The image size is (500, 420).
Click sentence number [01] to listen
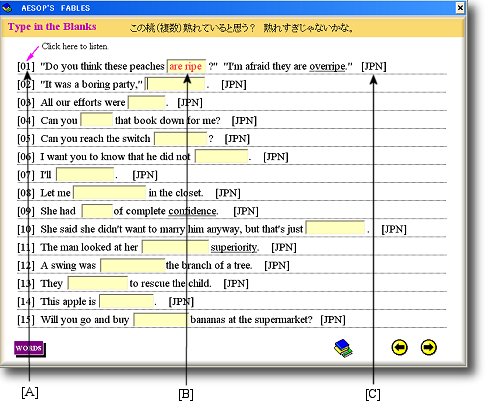tap(26, 66)
